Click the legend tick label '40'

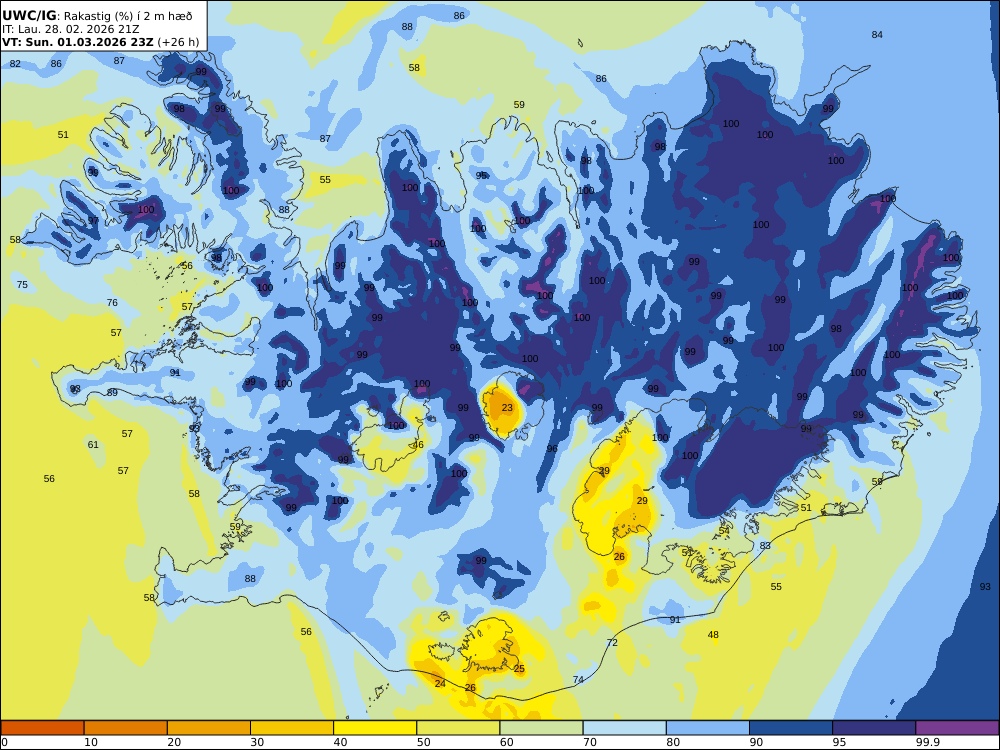coord(340,742)
